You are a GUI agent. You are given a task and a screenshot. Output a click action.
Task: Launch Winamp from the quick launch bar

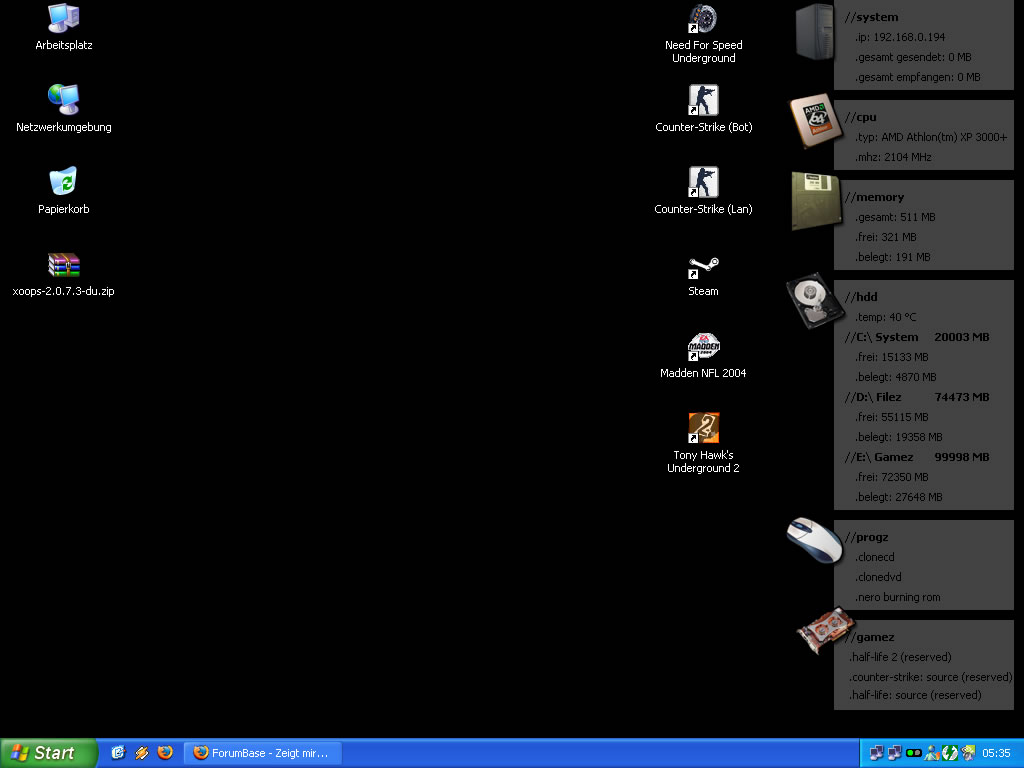(142, 753)
